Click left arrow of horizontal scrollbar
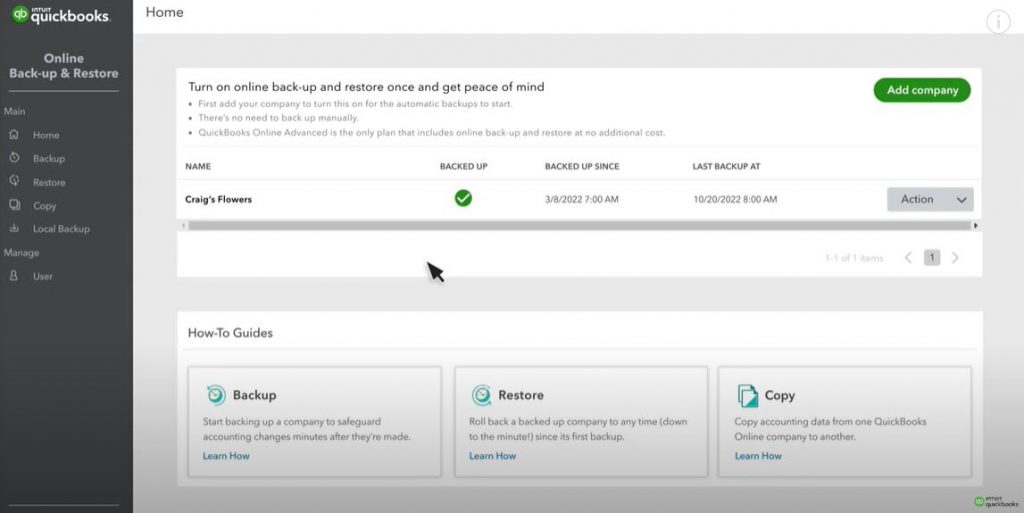This screenshot has width=1024, height=513. 184,226
